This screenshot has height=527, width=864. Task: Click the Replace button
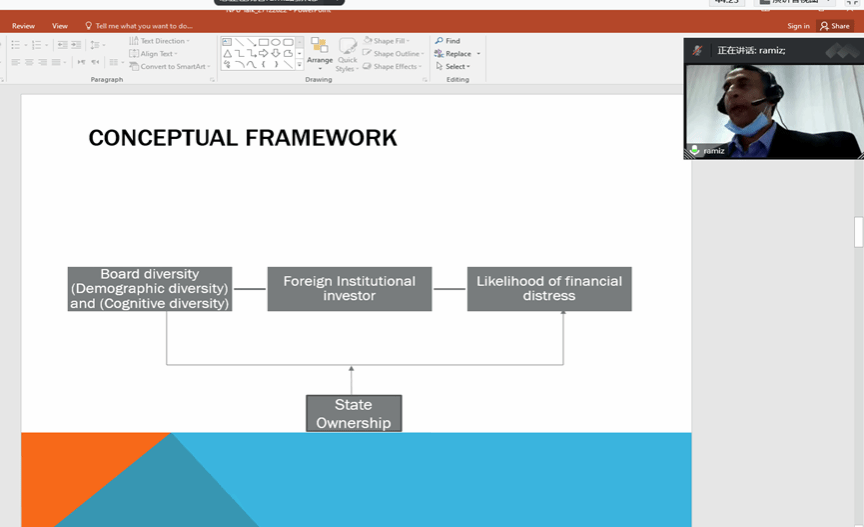tap(457, 54)
